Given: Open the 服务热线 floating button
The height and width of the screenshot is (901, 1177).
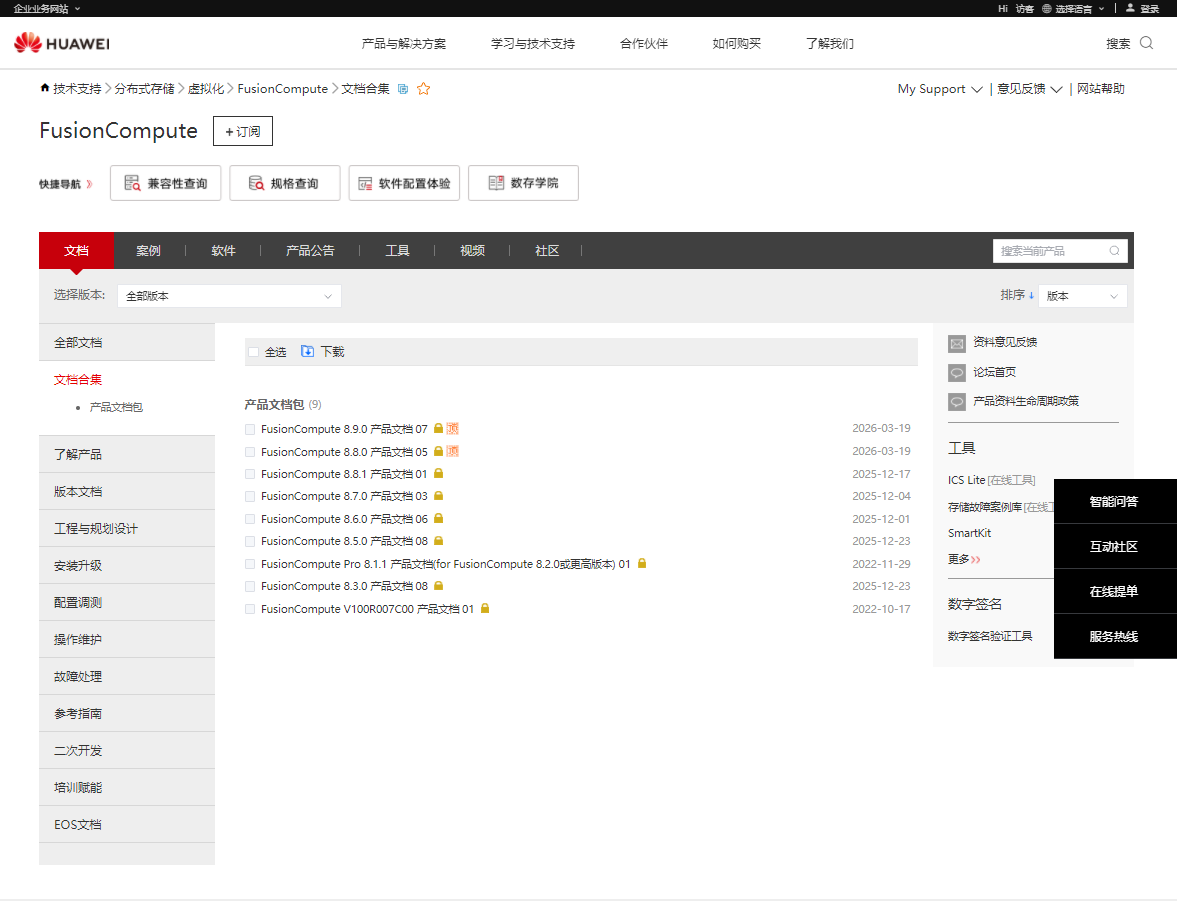Looking at the screenshot, I should [x=1115, y=637].
